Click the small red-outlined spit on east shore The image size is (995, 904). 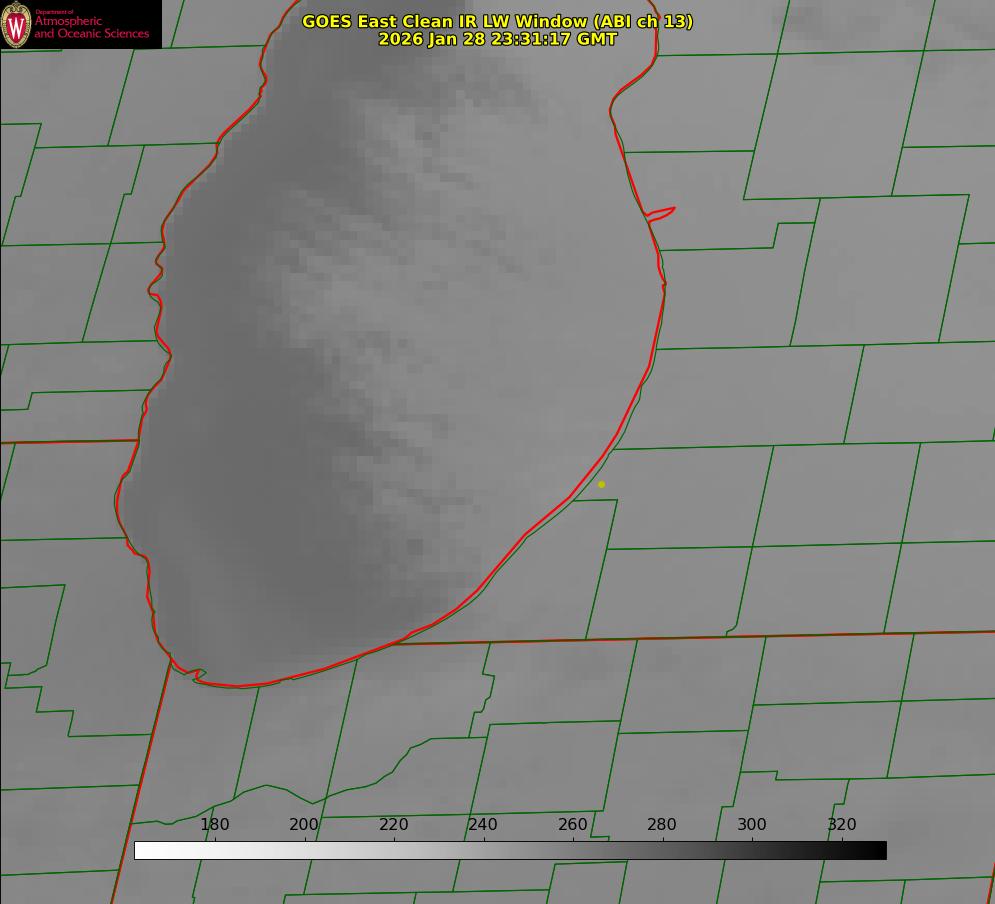tap(661, 212)
